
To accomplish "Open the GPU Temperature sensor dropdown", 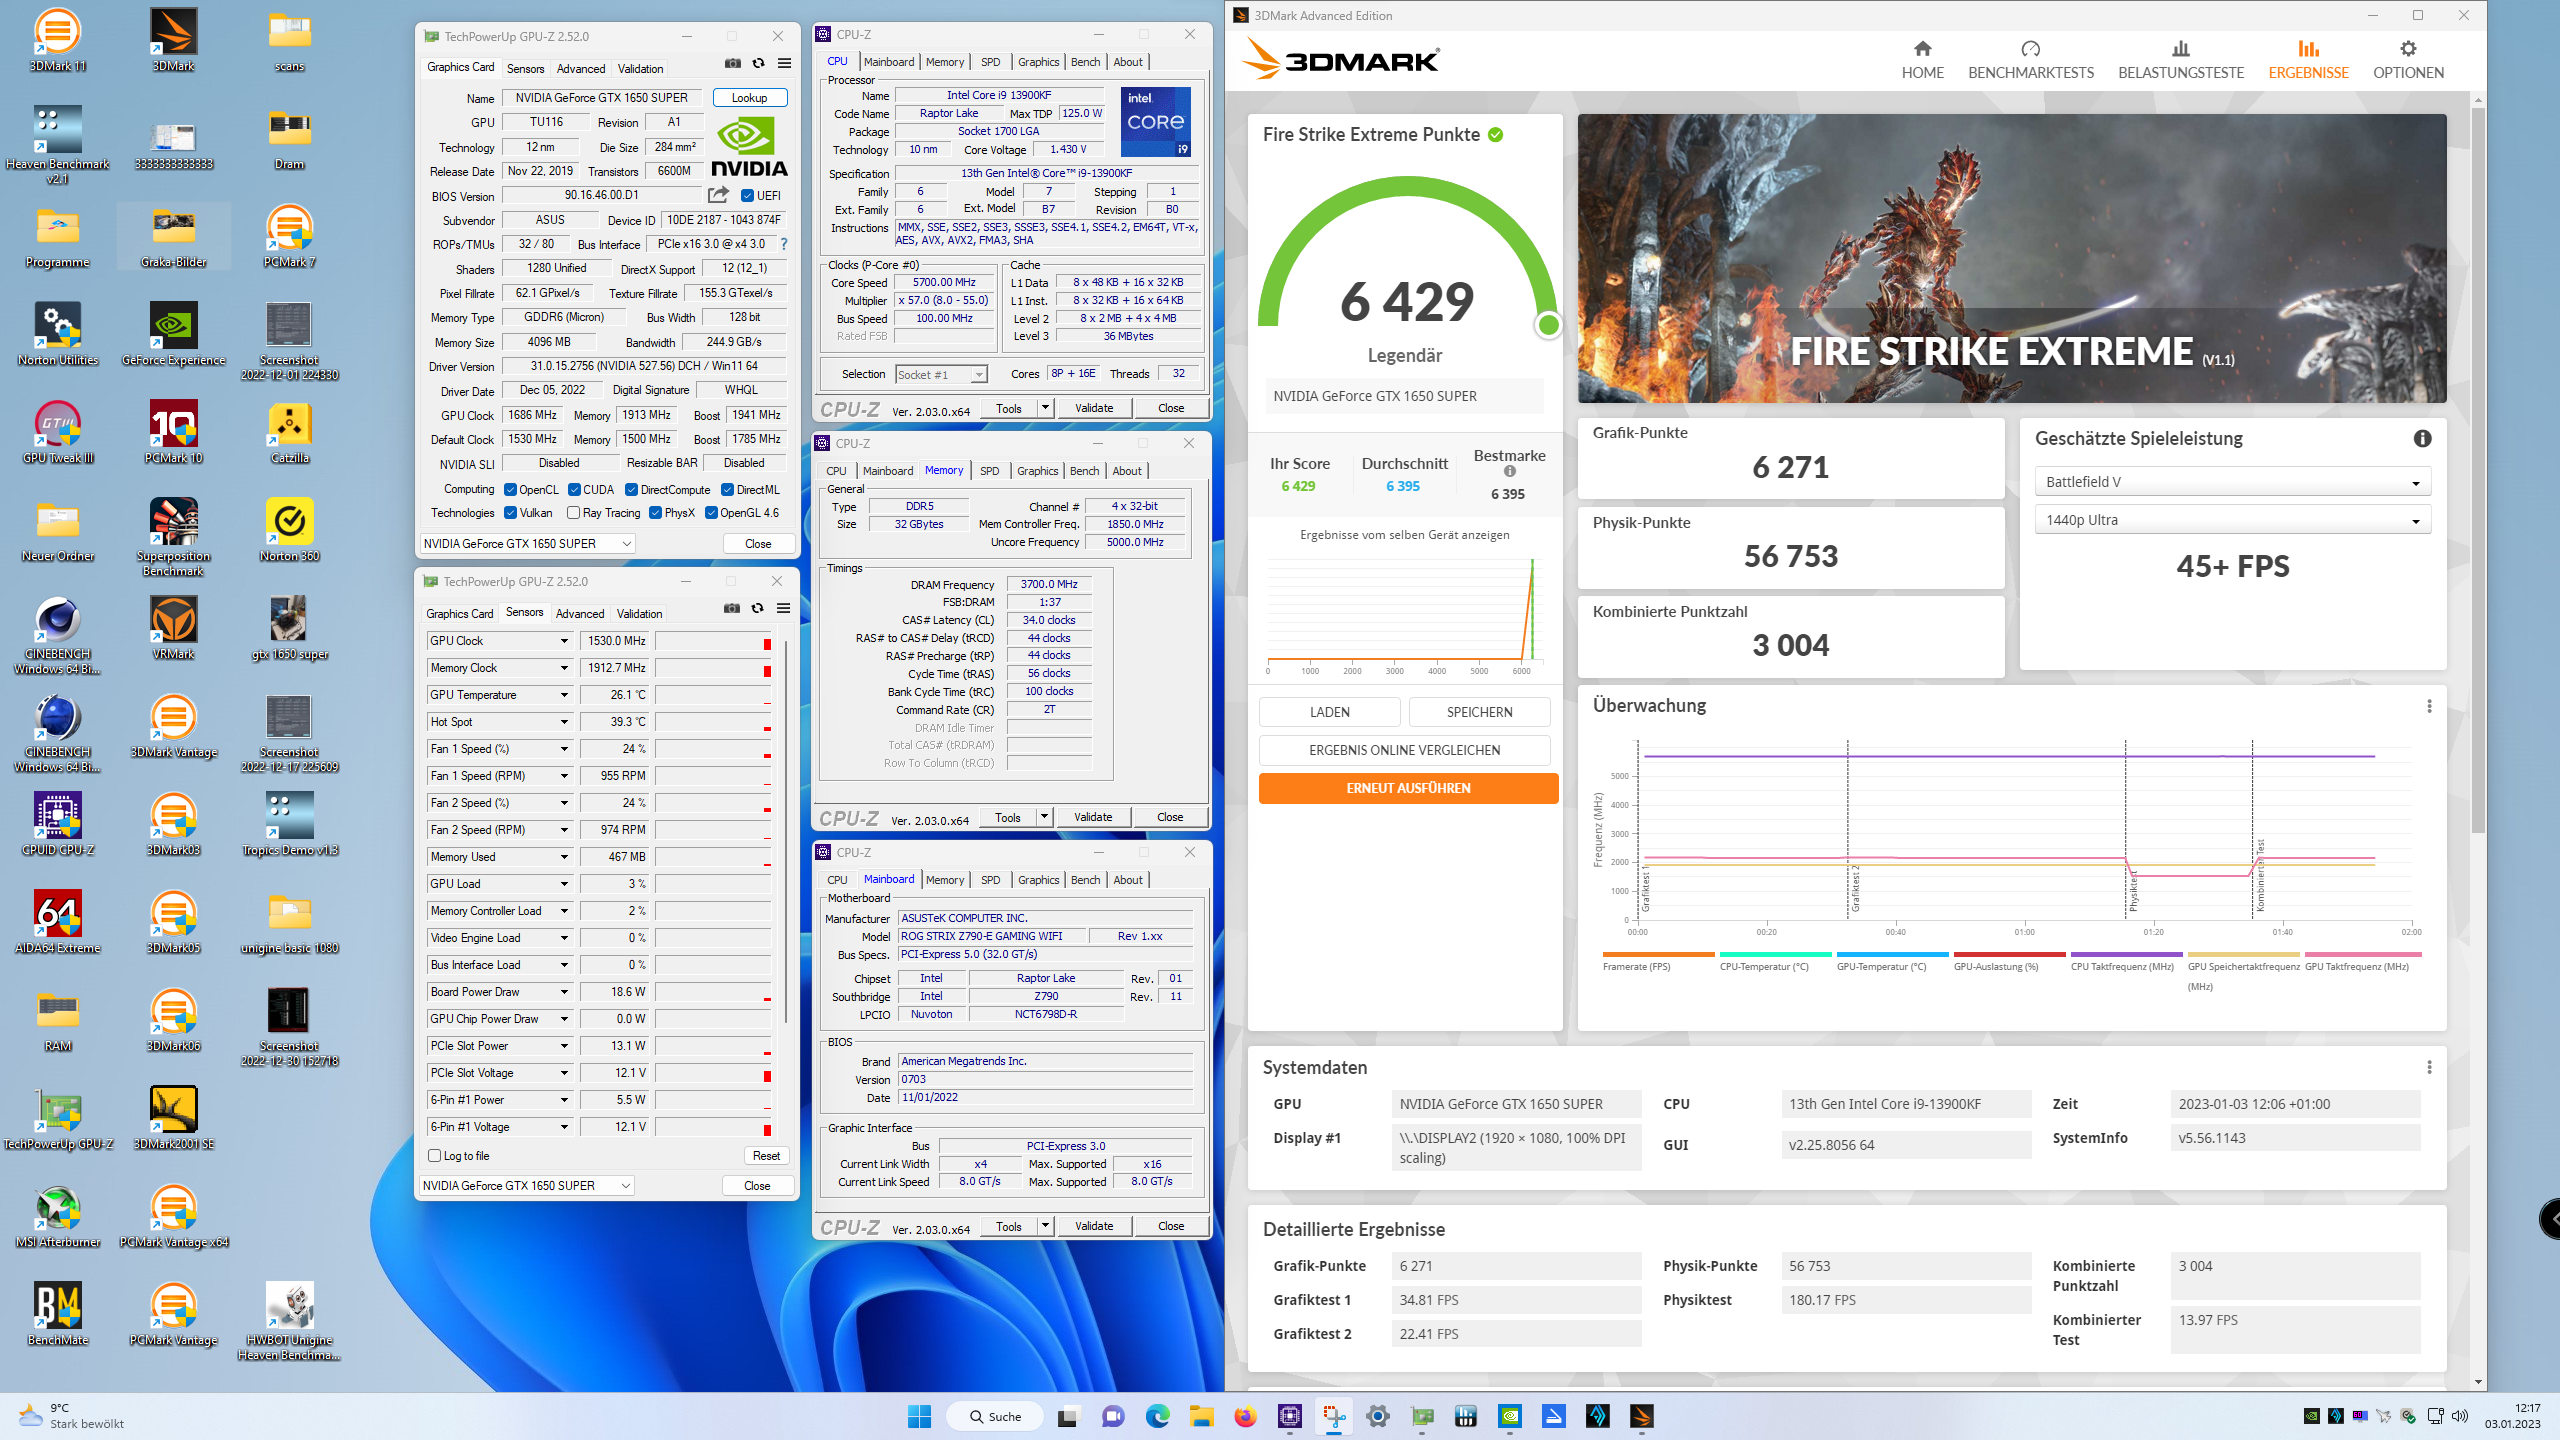I will 564,695.
